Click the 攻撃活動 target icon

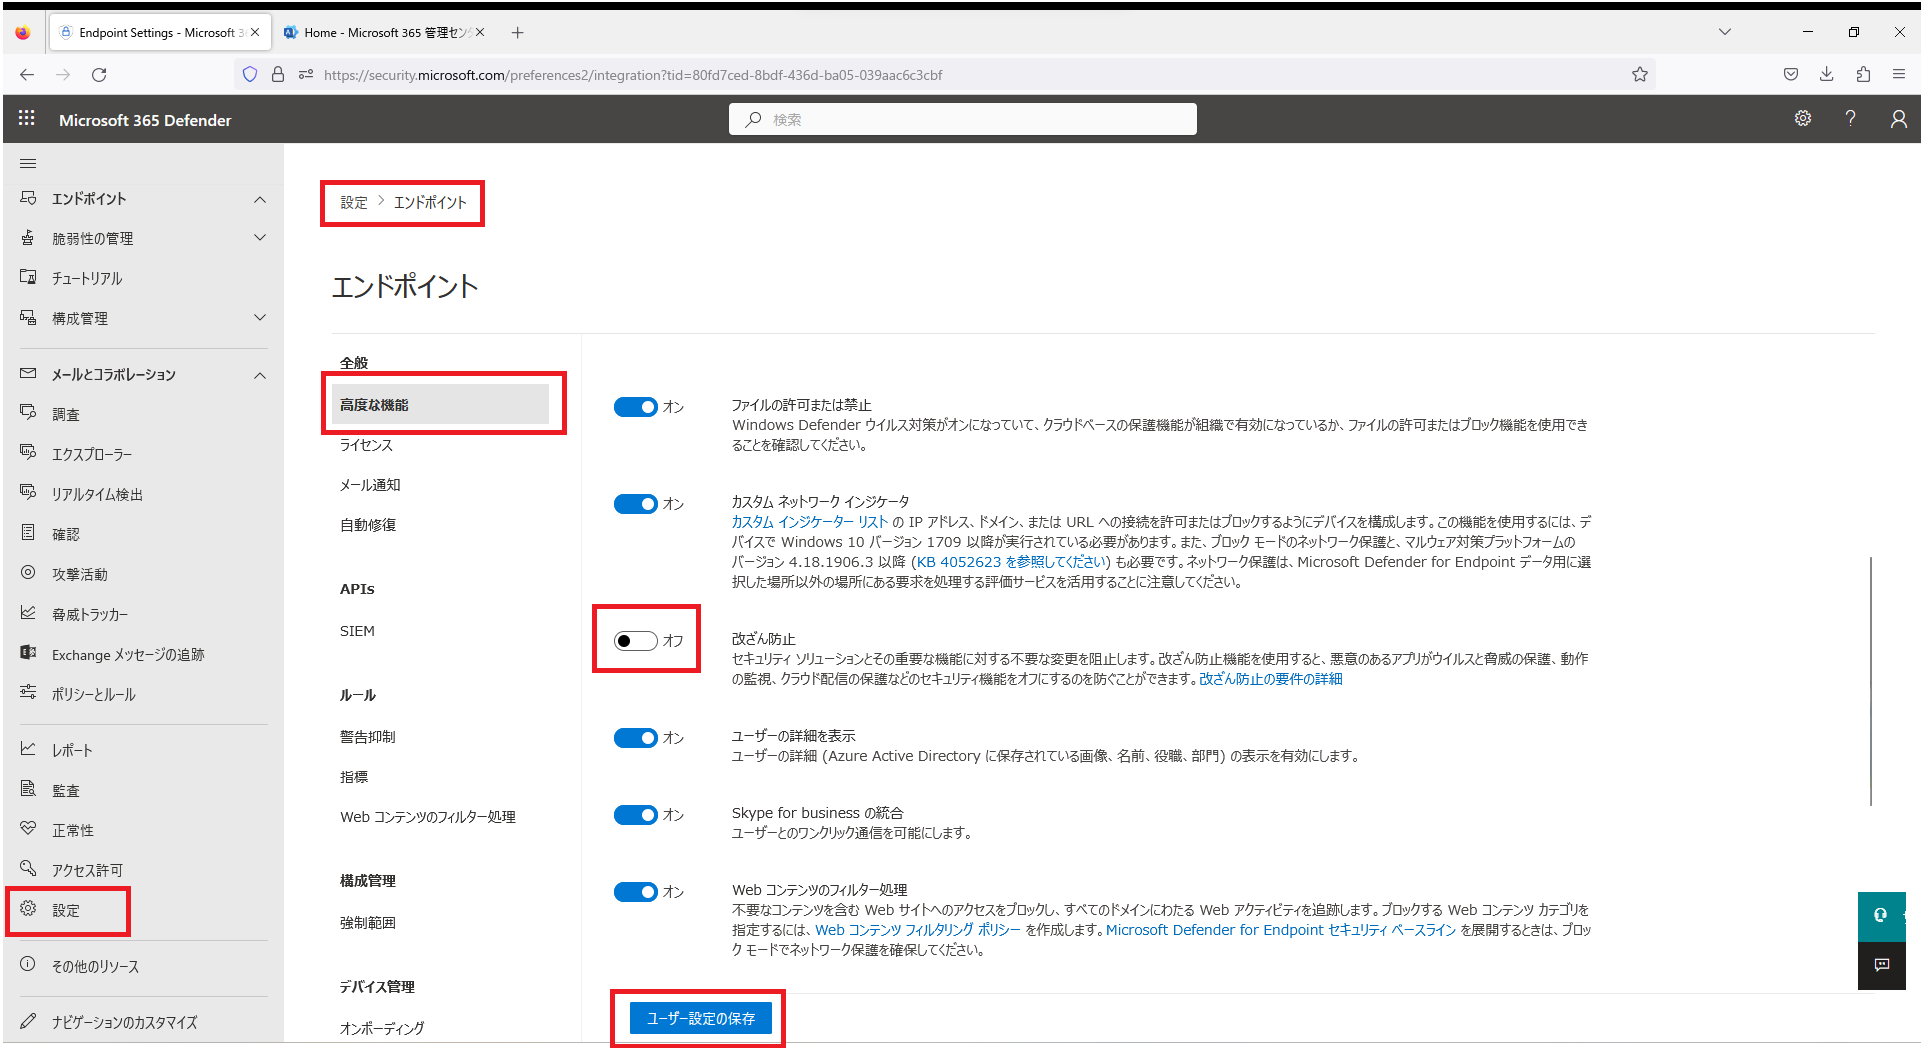click(x=28, y=573)
